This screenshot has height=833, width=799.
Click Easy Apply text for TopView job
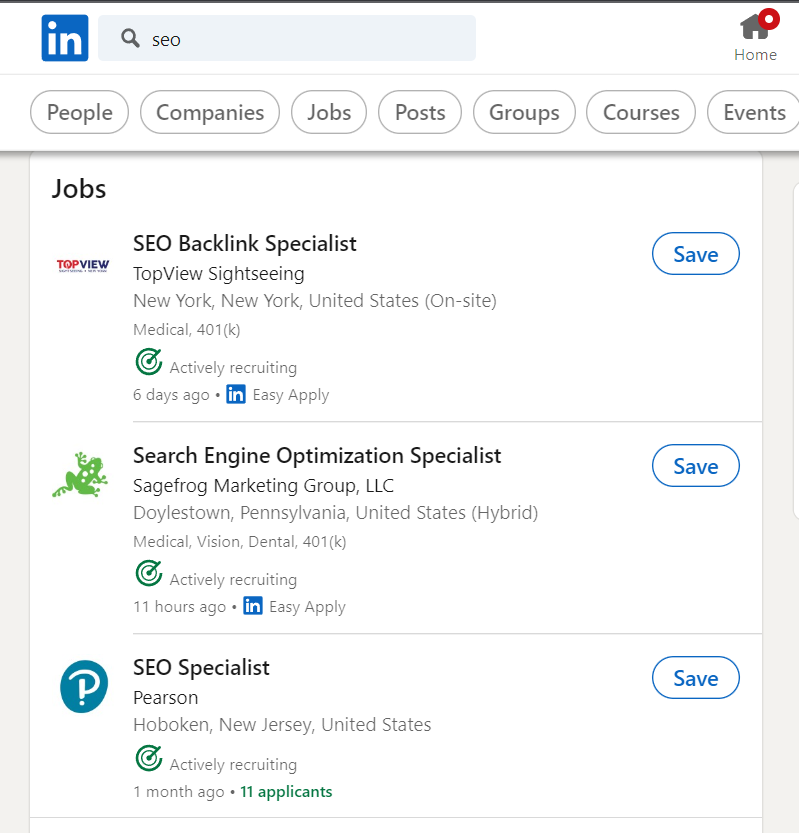(x=291, y=395)
